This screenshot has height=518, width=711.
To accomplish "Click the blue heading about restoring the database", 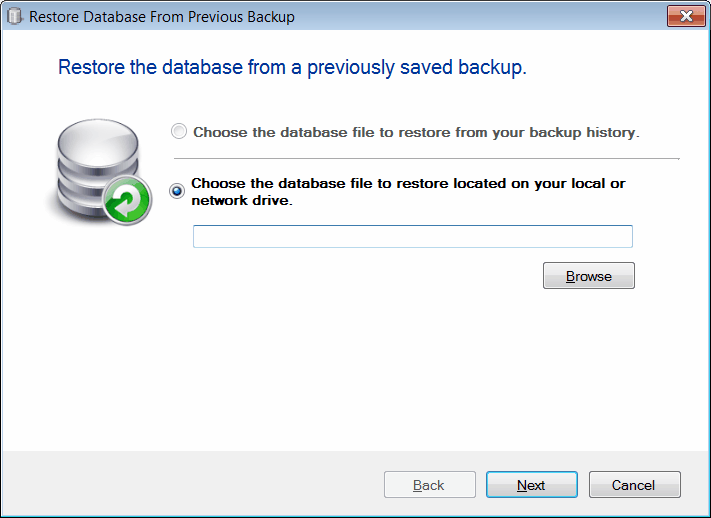I will point(292,68).
